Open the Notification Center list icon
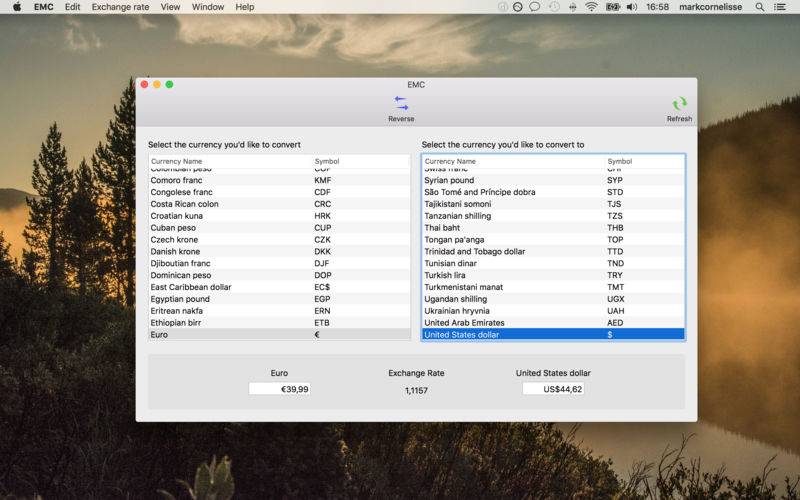Screen dimensions: 800x500 [780, 7]
